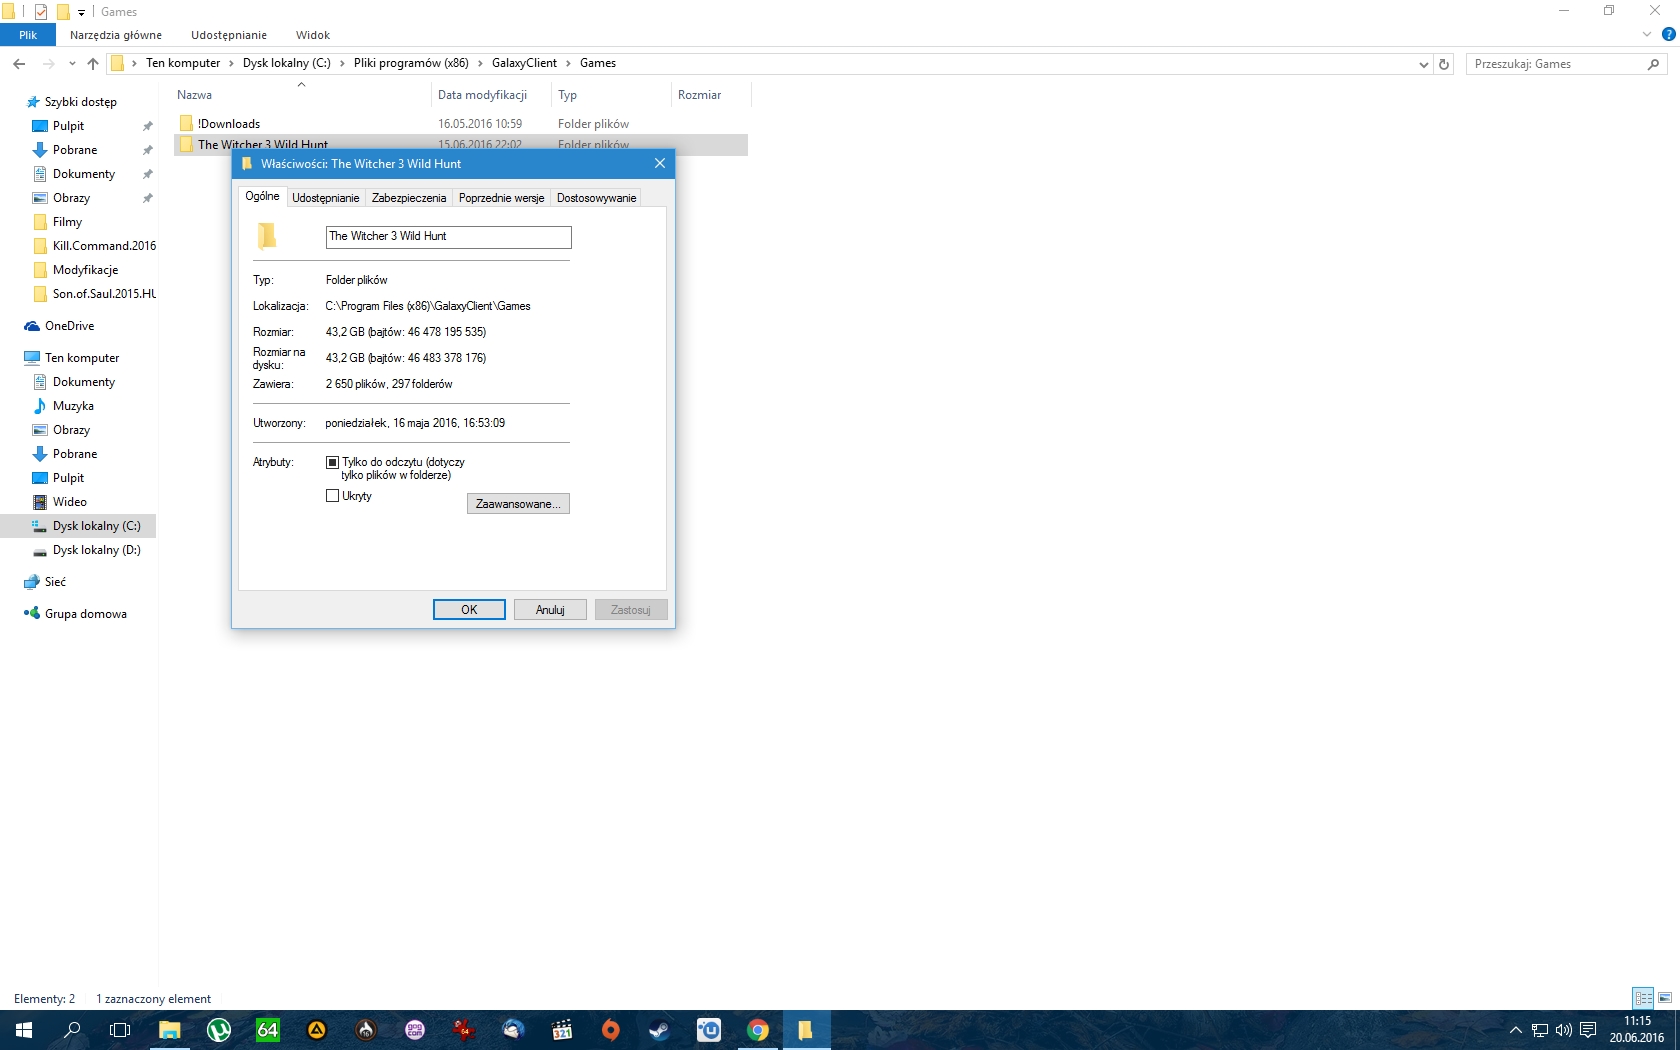1680x1050 pixels.
Task: Switch to Poprzednie wersje tab
Action: click(x=501, y=198)
